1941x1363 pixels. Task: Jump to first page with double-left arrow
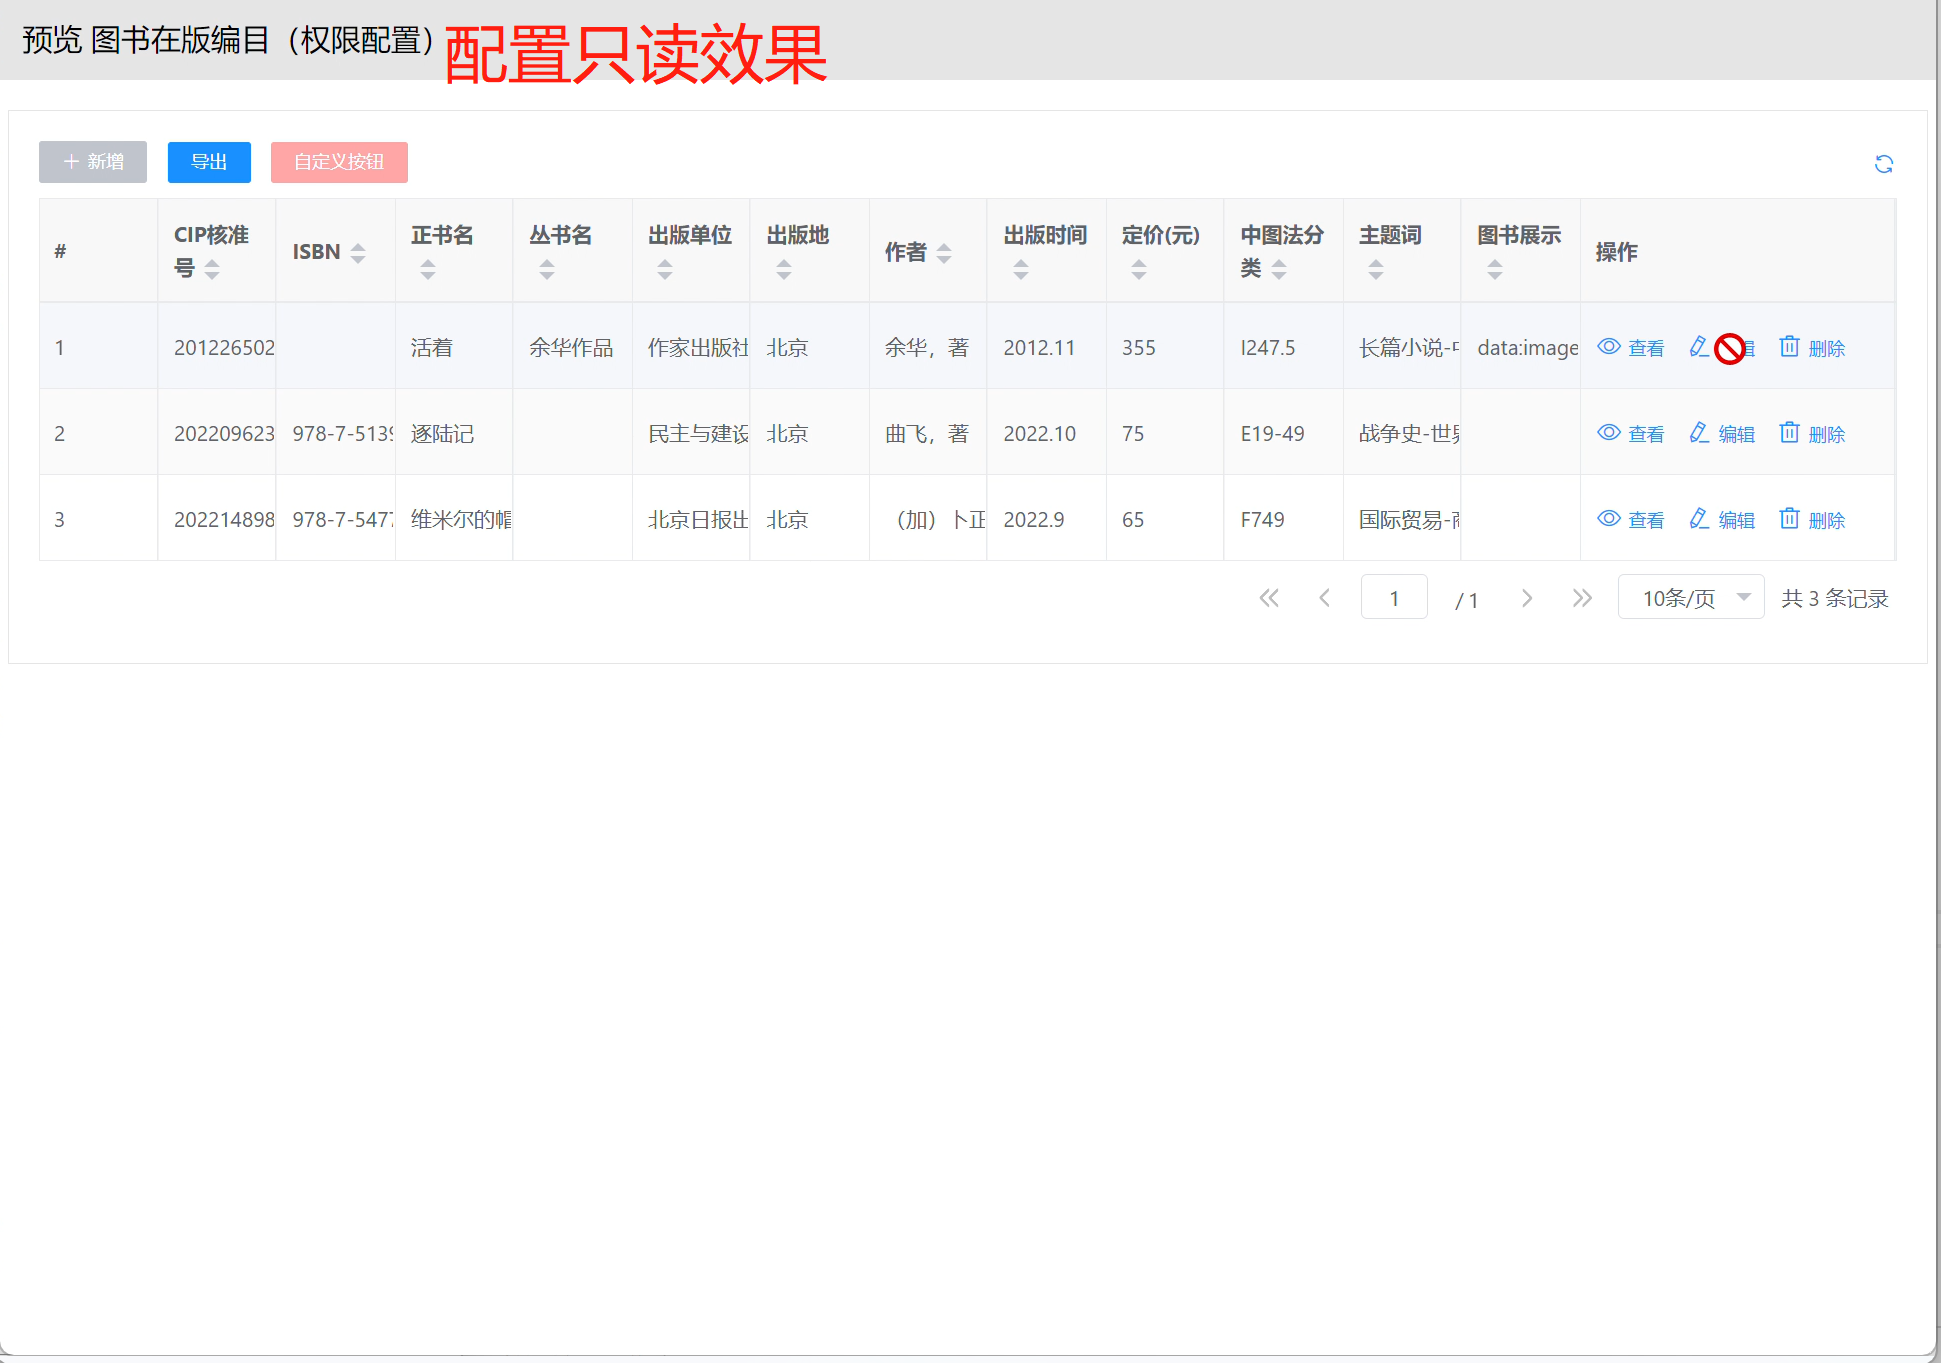point(1269,598)
